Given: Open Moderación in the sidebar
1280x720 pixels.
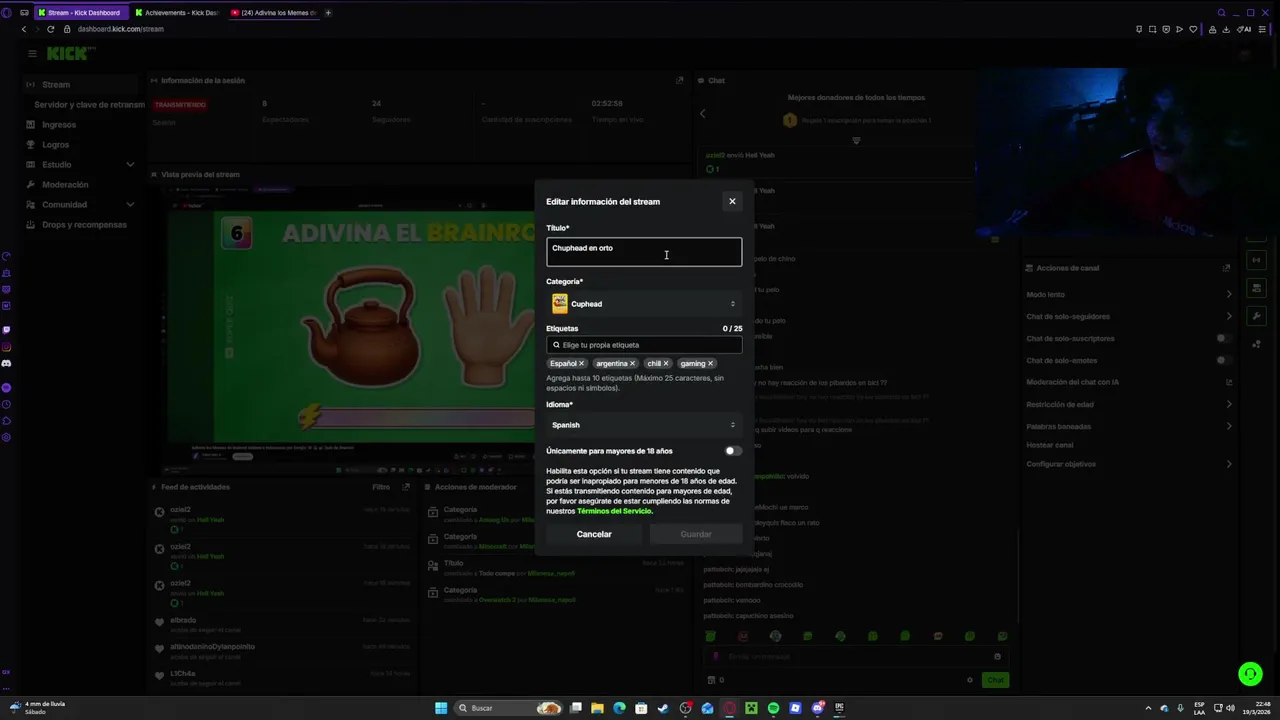Looking at the screenshot, I should 65,185.
